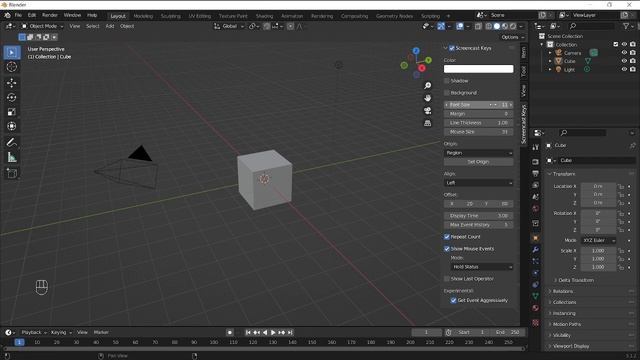Open the Modifier properties wrench tab
The image size is (640, 360).
click(x=536, y=249)
